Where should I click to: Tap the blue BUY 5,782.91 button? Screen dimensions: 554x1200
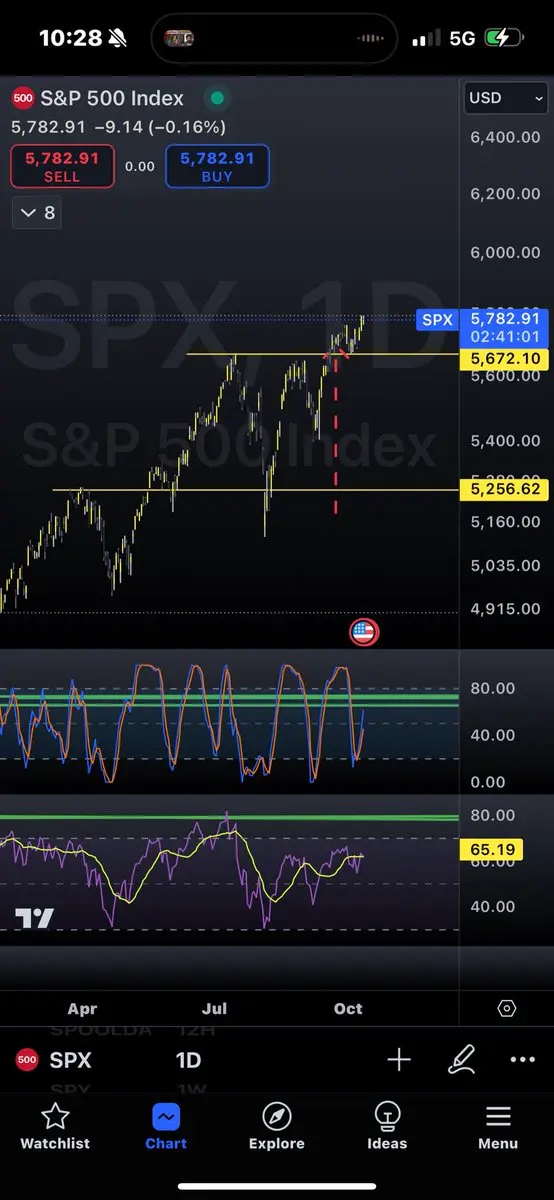[x=217, y=167]
